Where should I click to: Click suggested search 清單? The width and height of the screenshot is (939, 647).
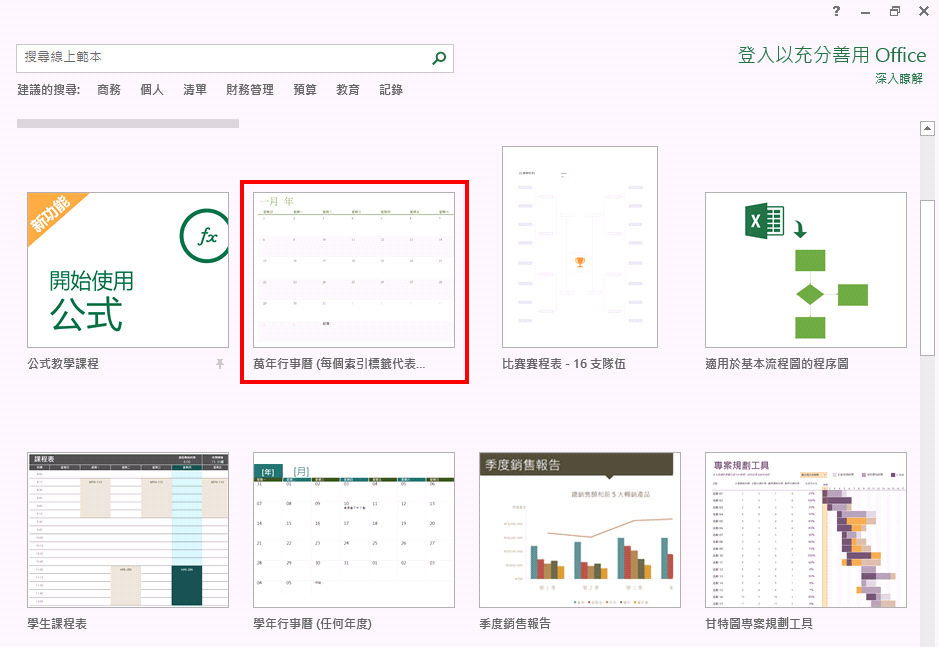[195, 90]
